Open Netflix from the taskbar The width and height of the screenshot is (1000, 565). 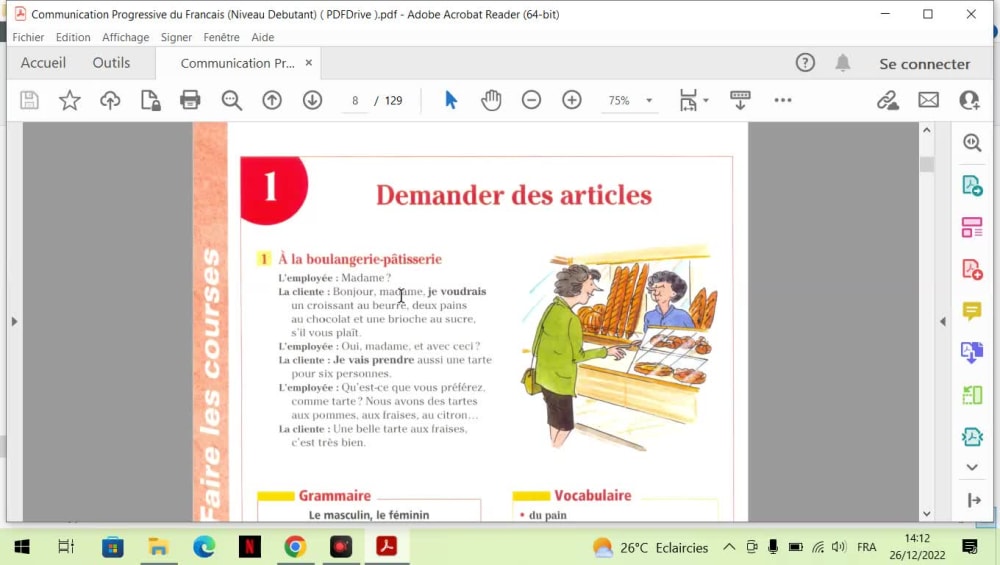point(249,547)
